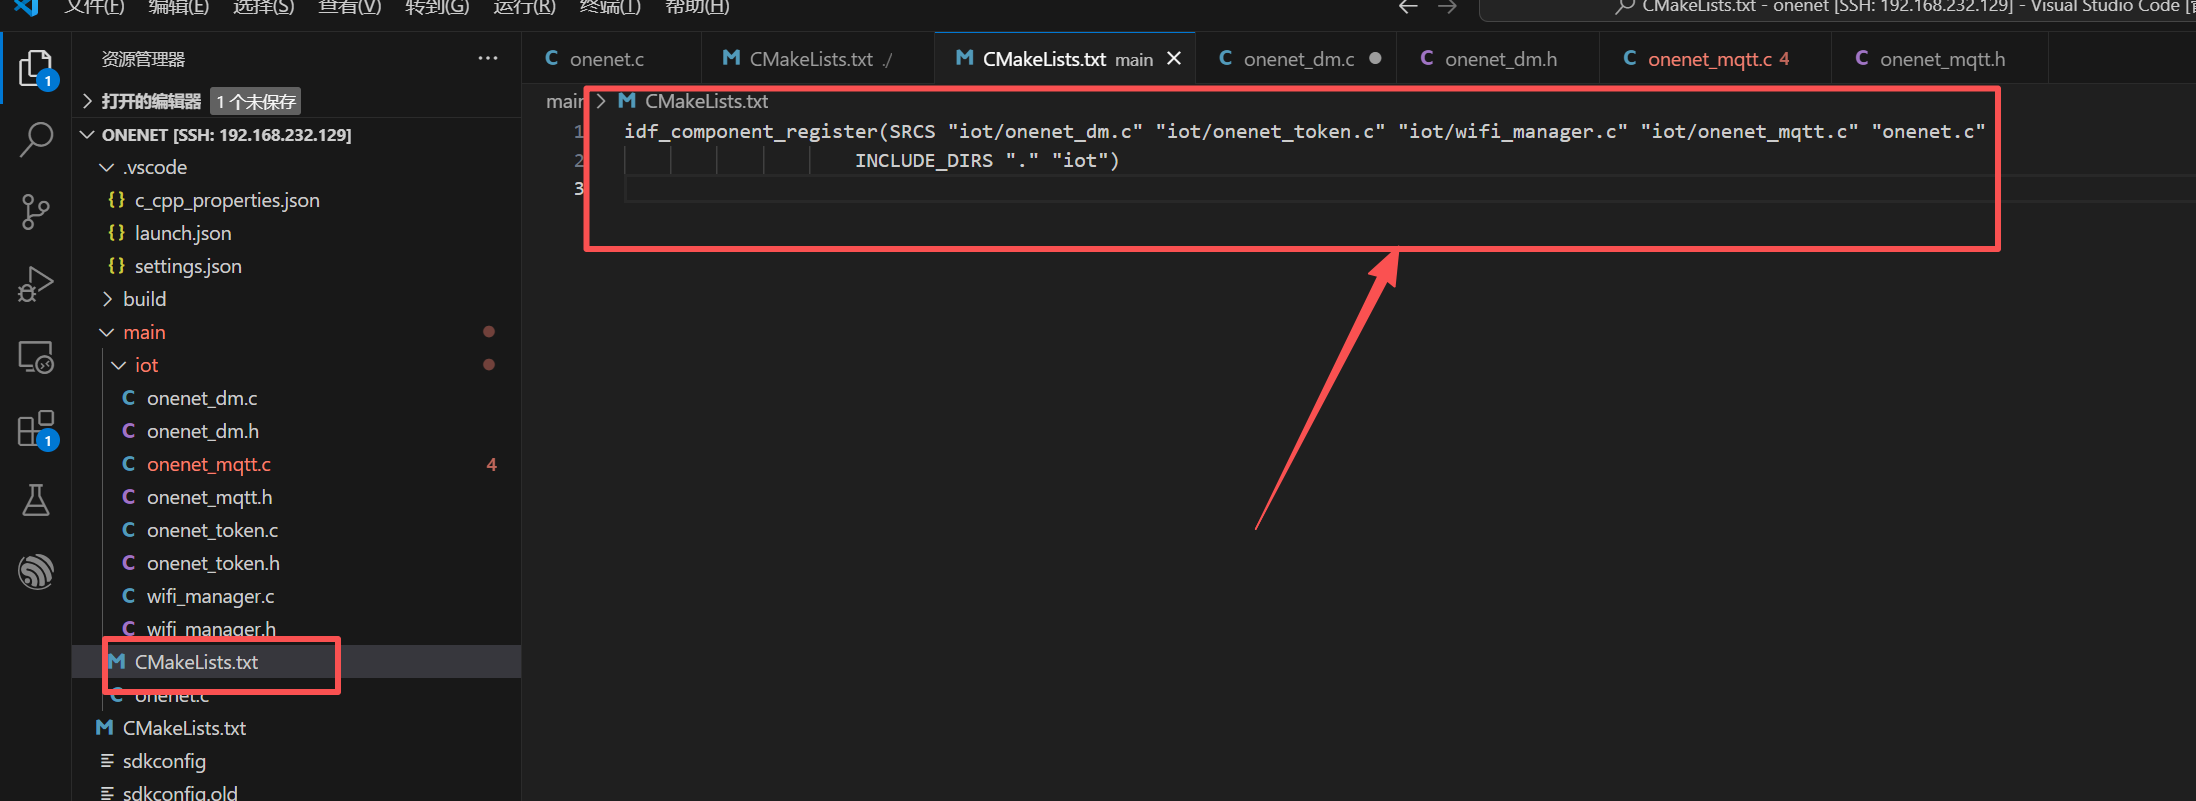Click unsaved dot on onenet_dm.c tab
The image size is (2196, 801).
pyautogui.click(x=1376, y=58)
